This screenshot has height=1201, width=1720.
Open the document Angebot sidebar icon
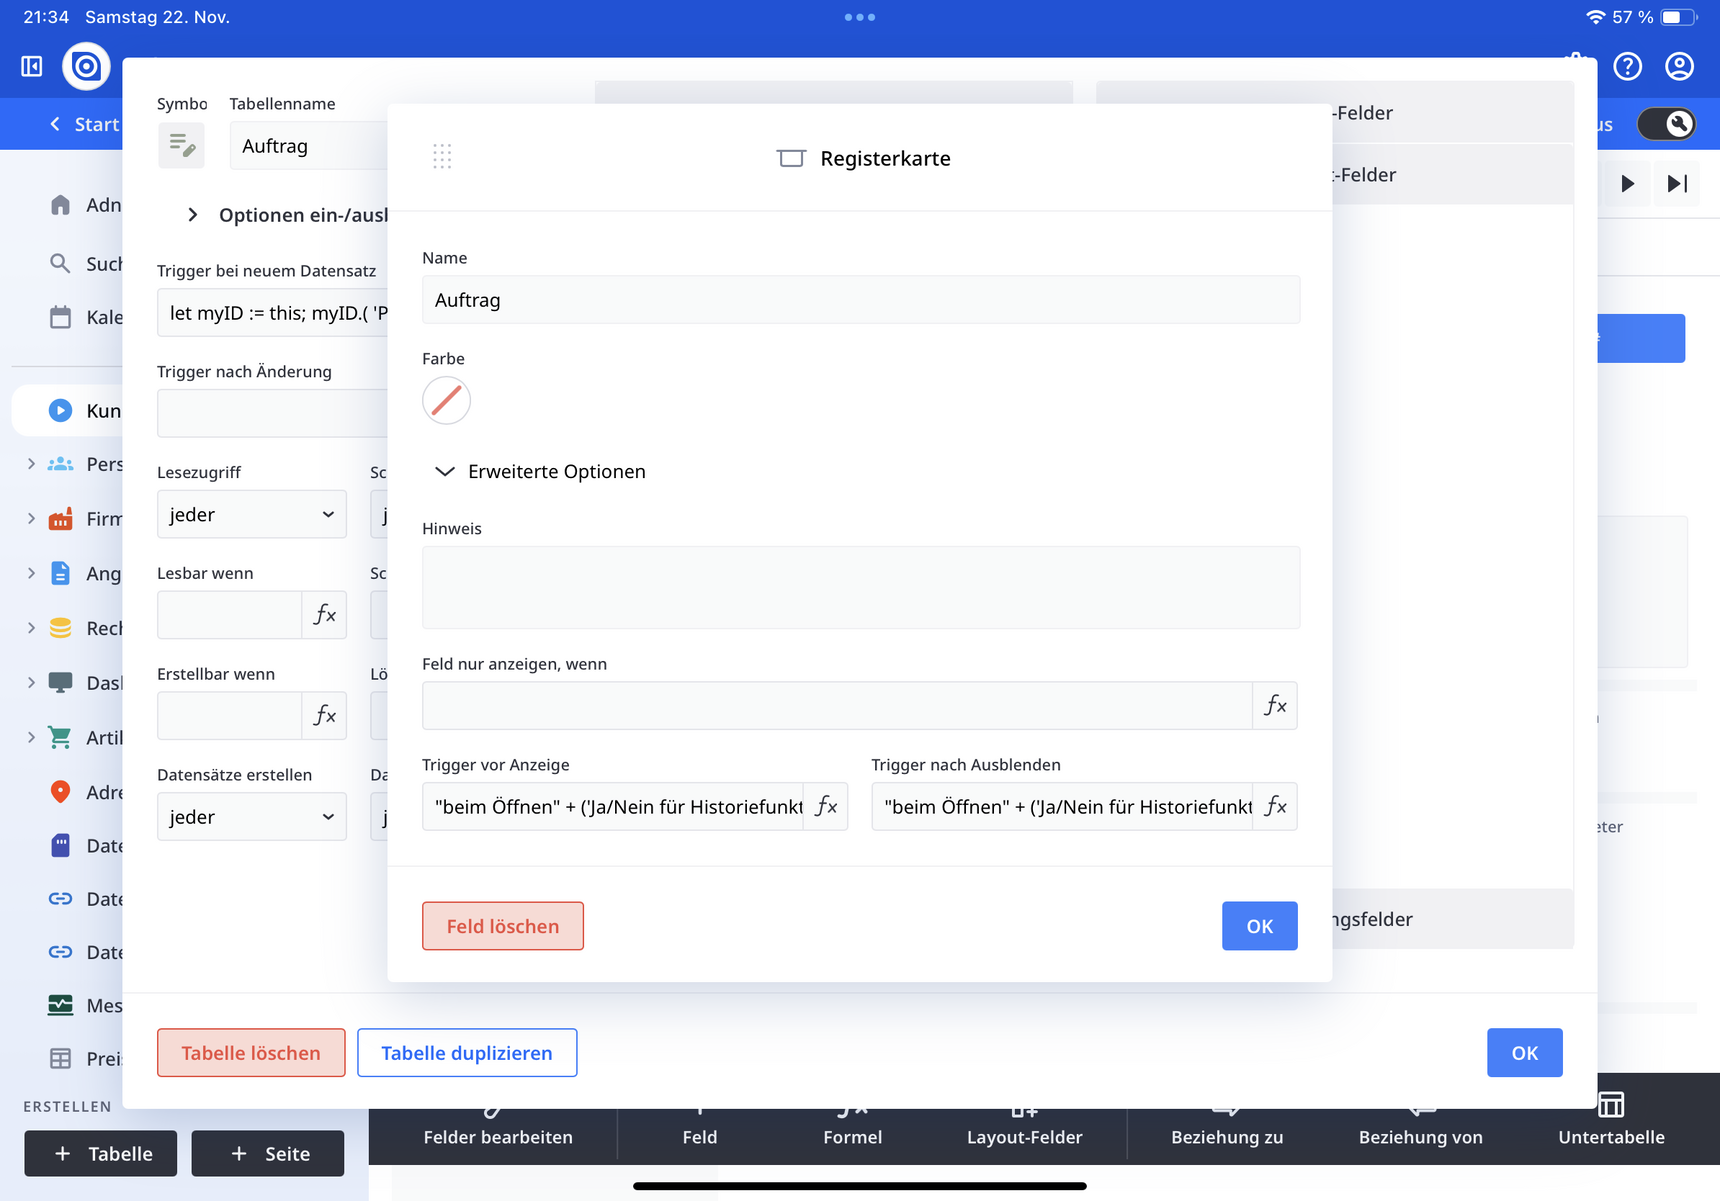61,573
